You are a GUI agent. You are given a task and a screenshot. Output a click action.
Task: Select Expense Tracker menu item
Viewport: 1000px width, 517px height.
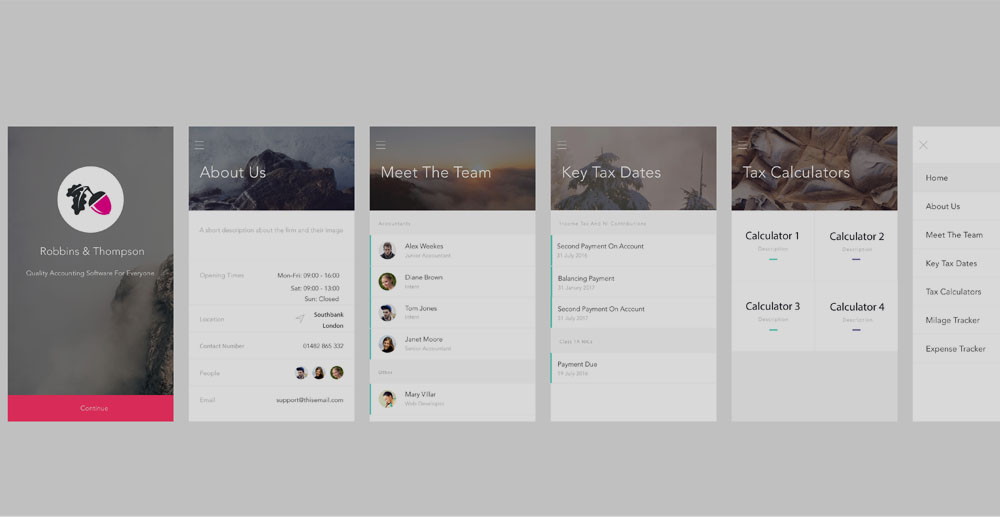(x=955, y=349)
